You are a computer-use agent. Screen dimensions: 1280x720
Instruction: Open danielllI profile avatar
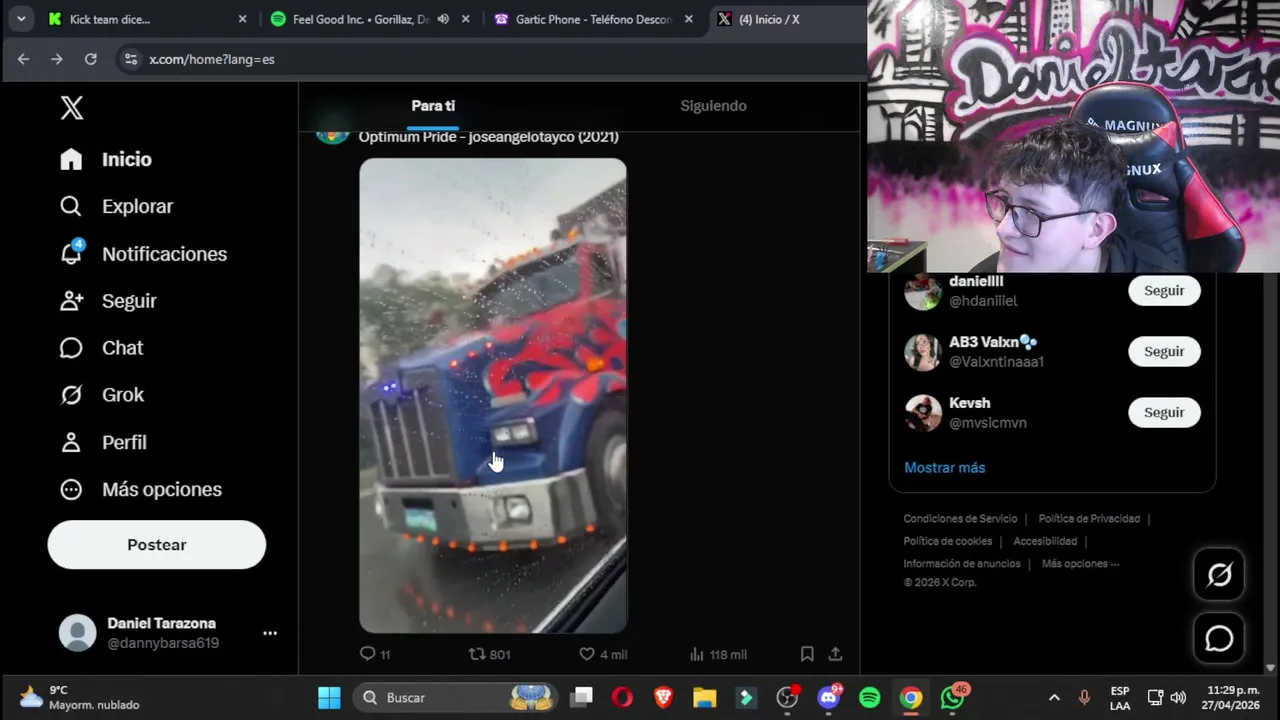point(923,291)
